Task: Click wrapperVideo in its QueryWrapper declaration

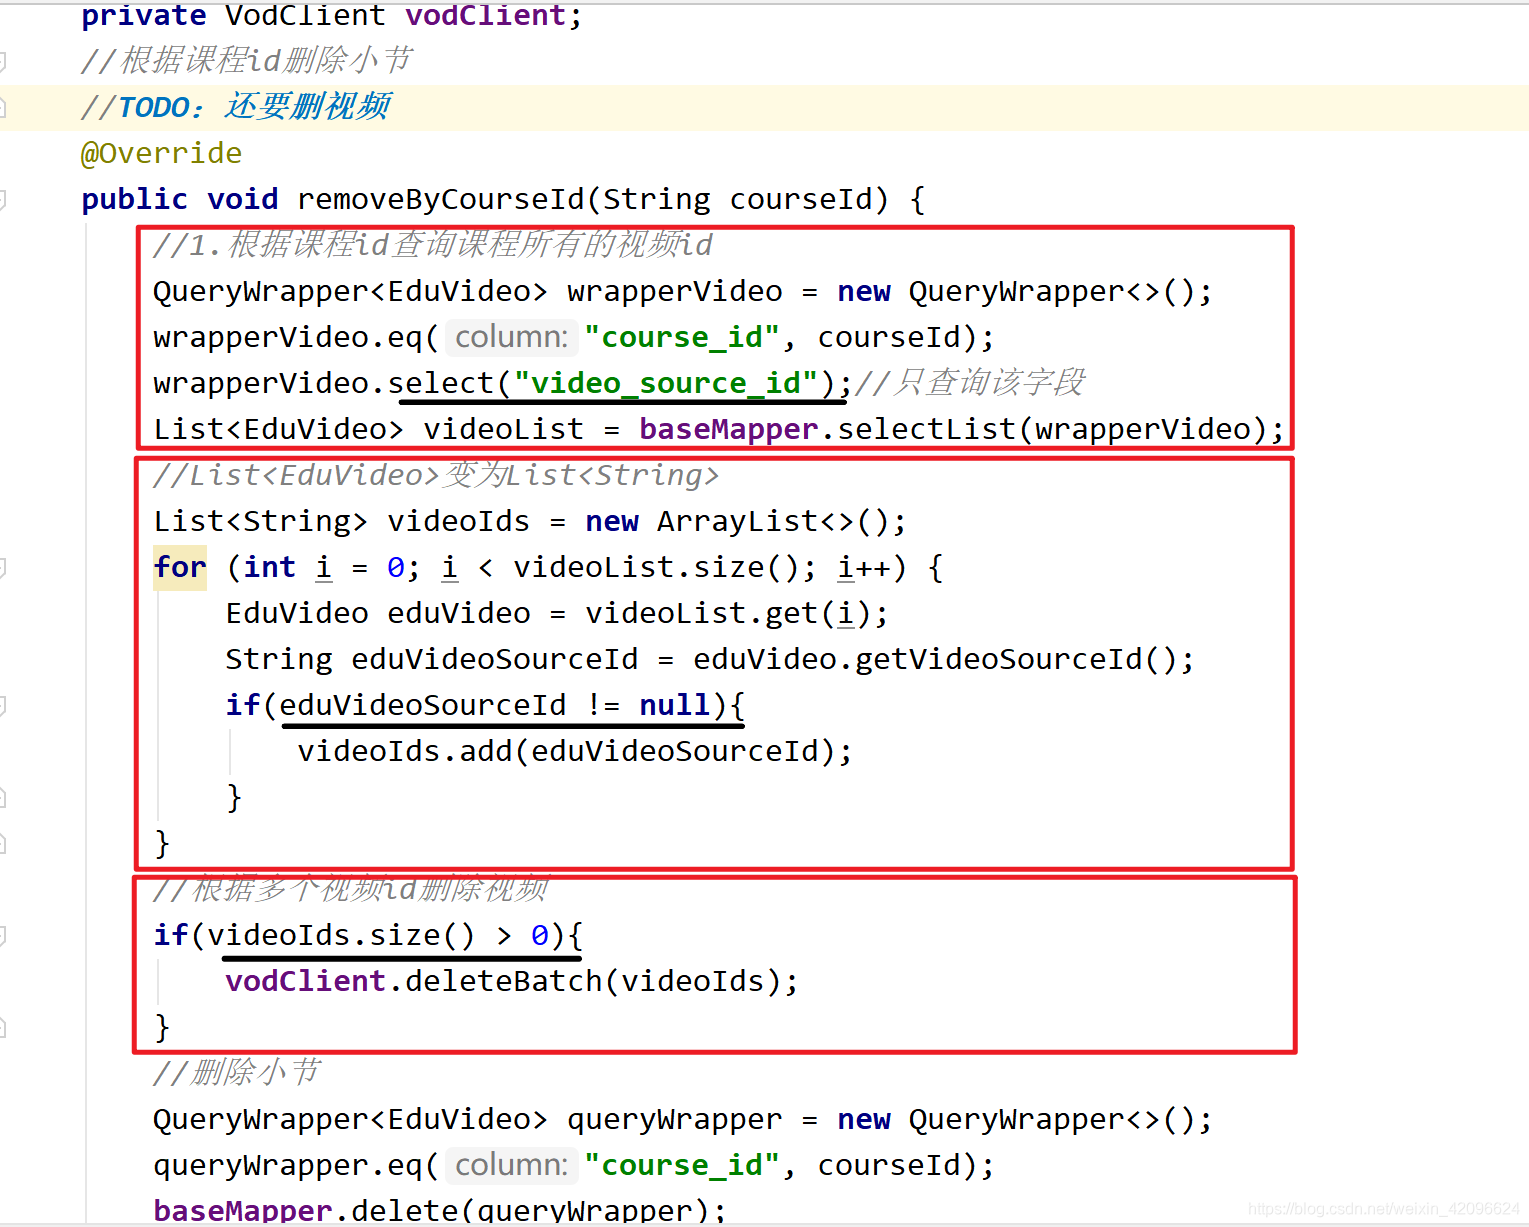Action: coord(675,291)
